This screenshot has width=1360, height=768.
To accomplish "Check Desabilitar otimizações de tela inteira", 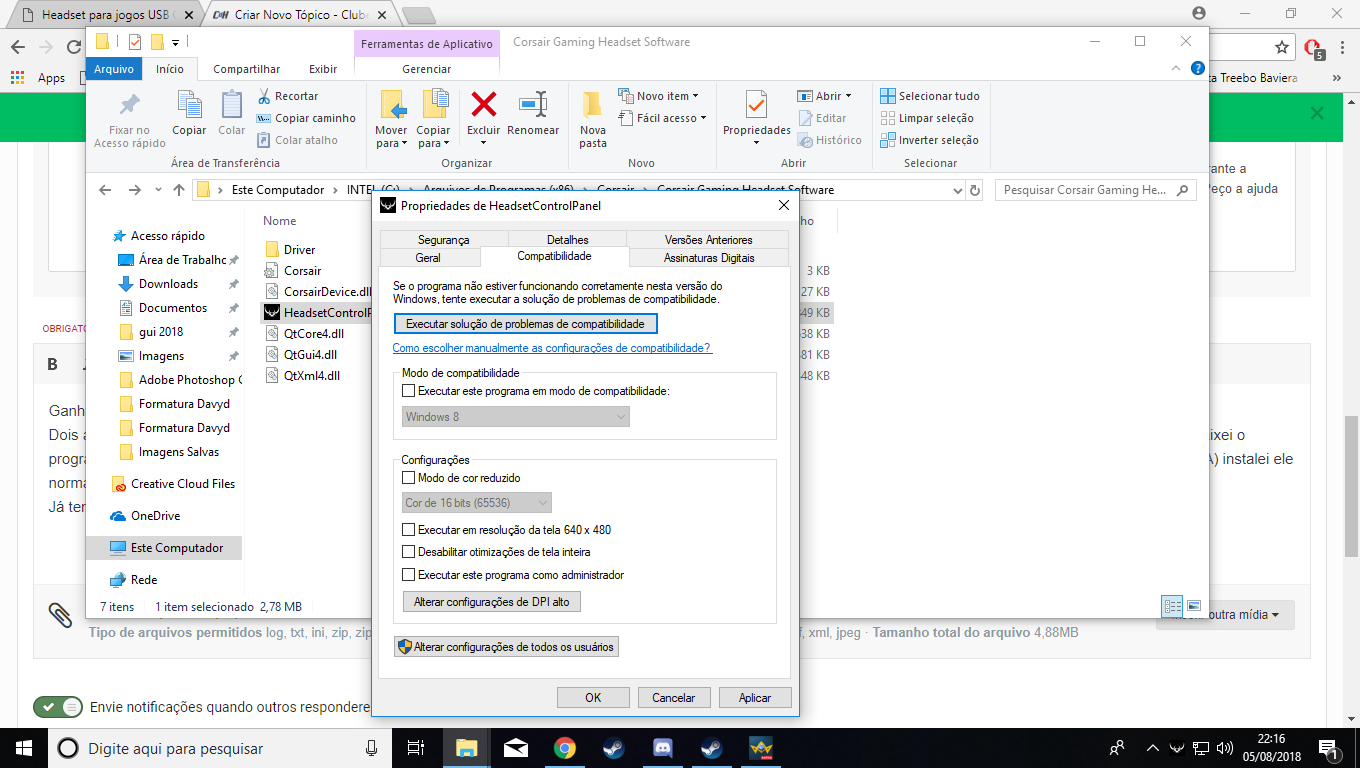I will pos(408,552).
